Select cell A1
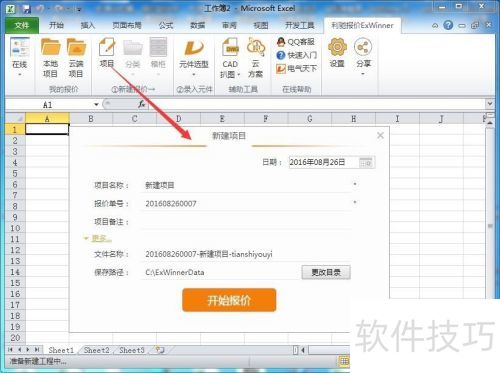The image size is (500, 373). coord(47,129)
